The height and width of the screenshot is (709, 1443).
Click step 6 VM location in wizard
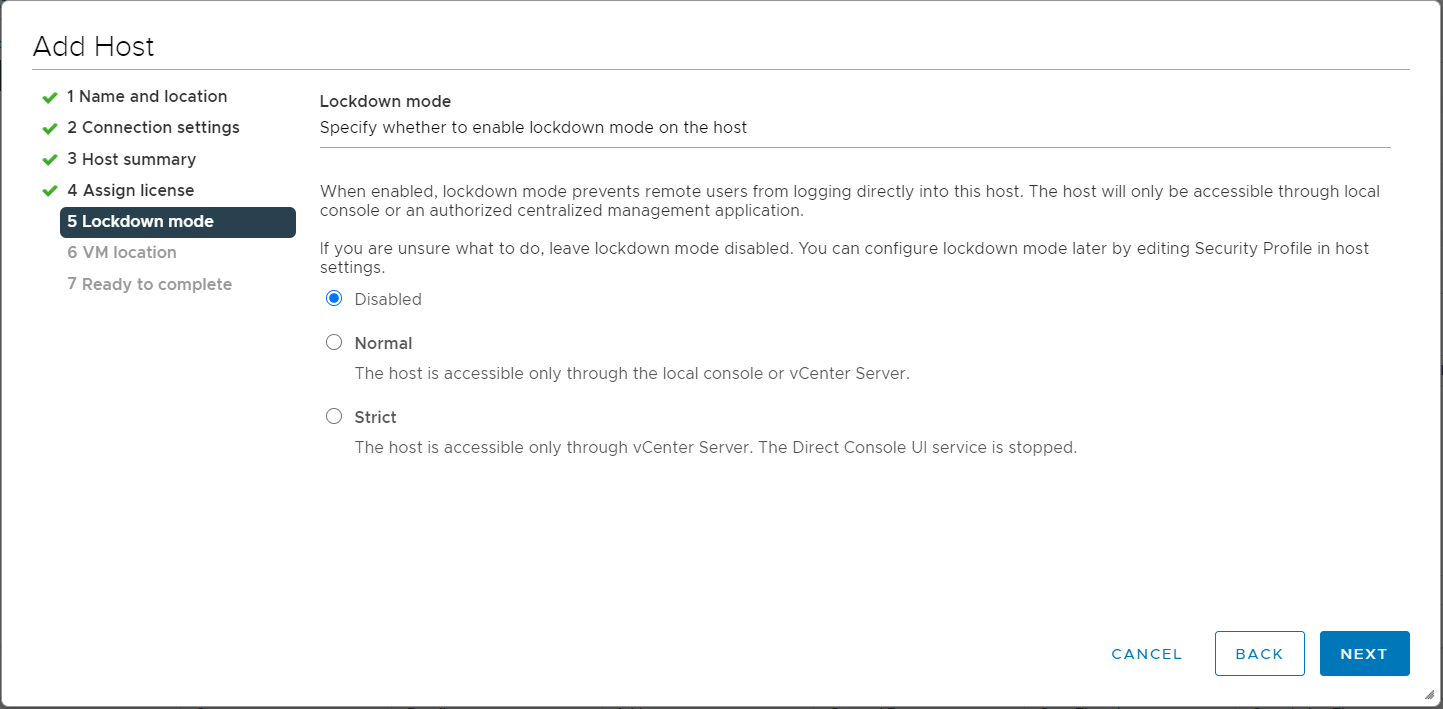pos(122,253)
